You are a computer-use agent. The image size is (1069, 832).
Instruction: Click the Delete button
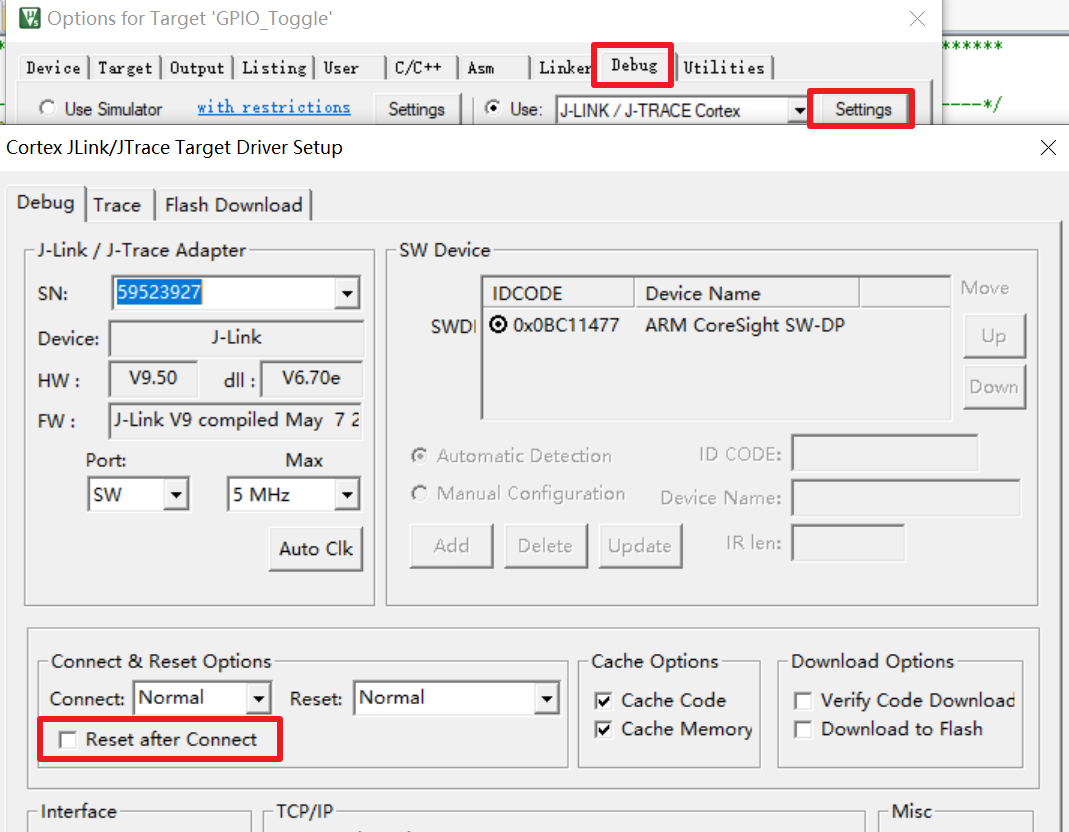tap(545, 546)
